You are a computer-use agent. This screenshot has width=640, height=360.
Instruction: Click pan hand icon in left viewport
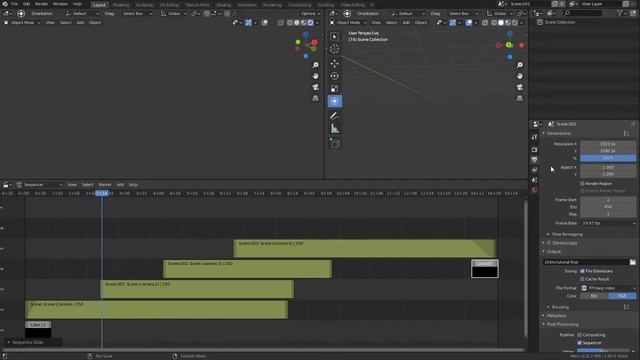tap(316, 76)
